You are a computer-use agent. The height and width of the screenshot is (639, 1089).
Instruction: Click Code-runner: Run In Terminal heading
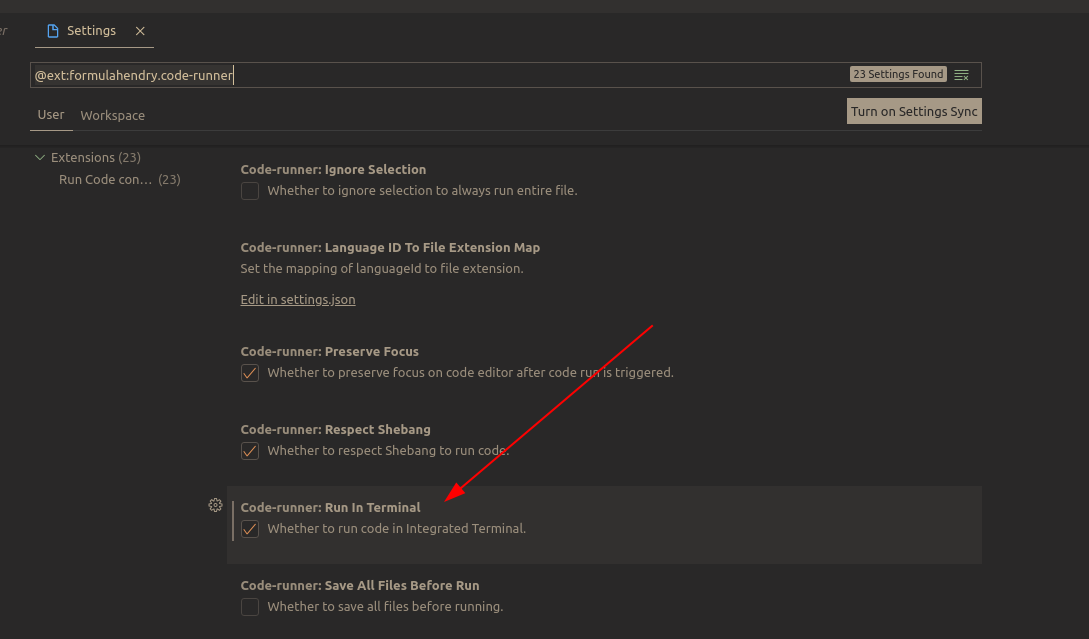(x=331, y=508)
